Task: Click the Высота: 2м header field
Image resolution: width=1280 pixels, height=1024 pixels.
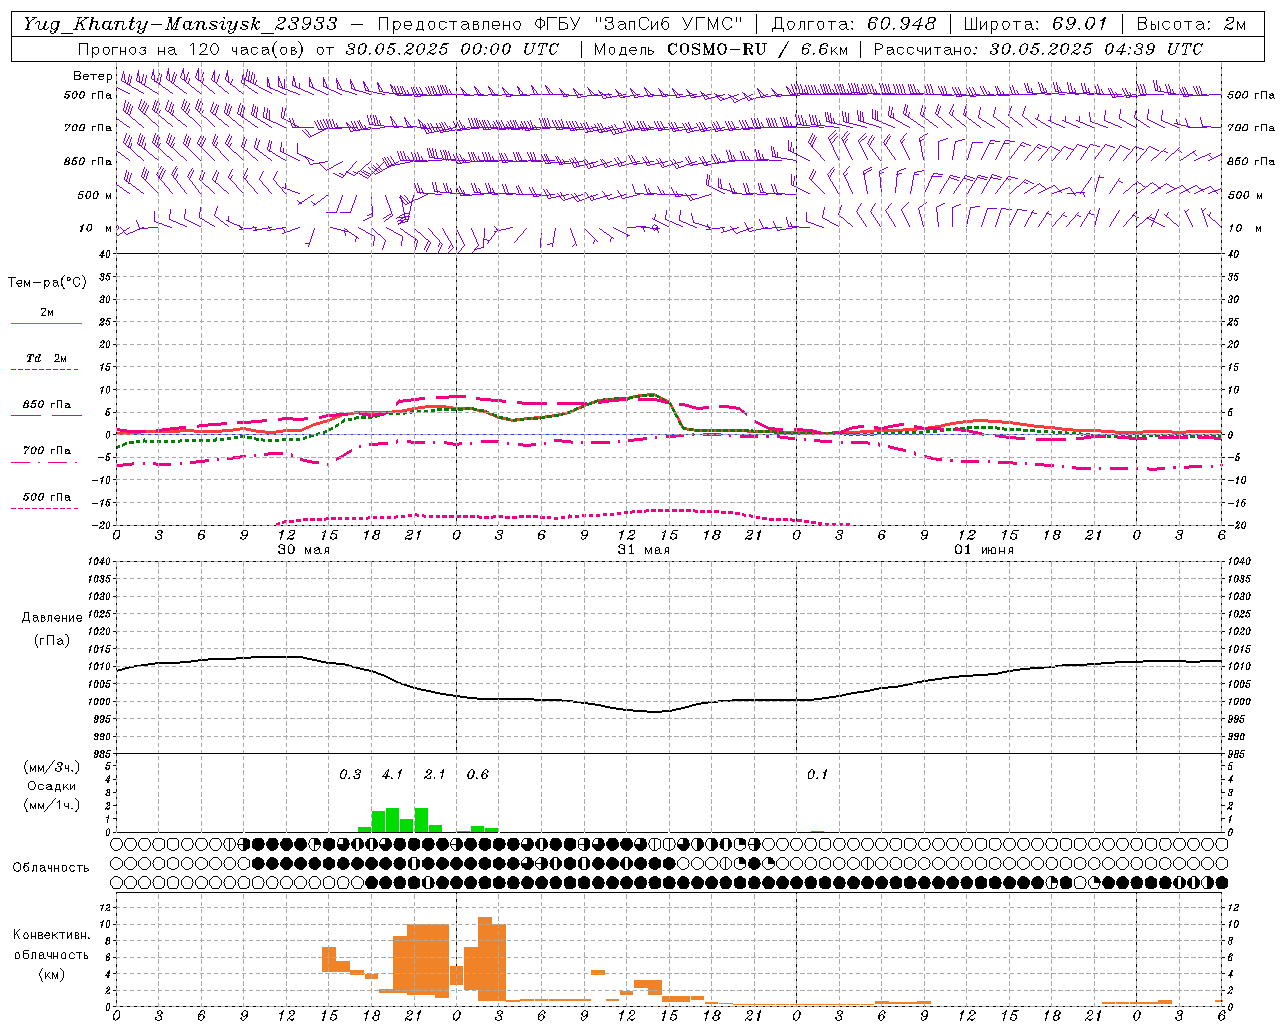Action: pyautogui.click(x=1191, y=24)
